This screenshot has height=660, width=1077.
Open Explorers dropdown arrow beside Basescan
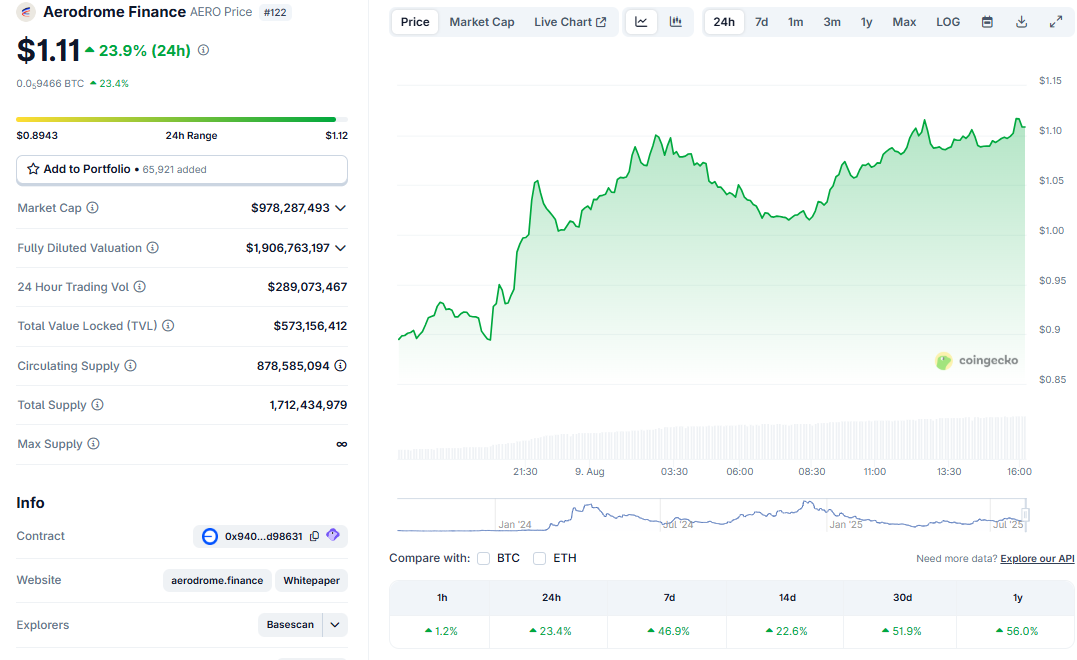point(335,625)
